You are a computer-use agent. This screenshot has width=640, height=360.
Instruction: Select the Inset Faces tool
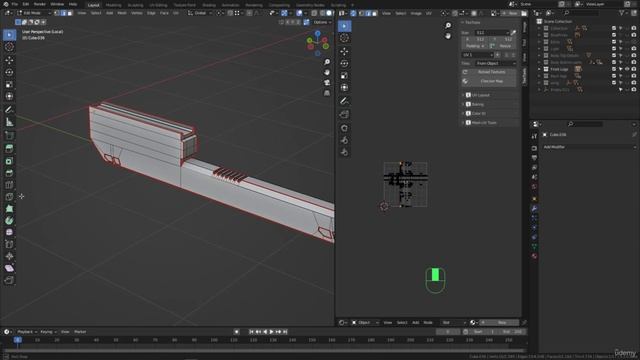(9, 161)
